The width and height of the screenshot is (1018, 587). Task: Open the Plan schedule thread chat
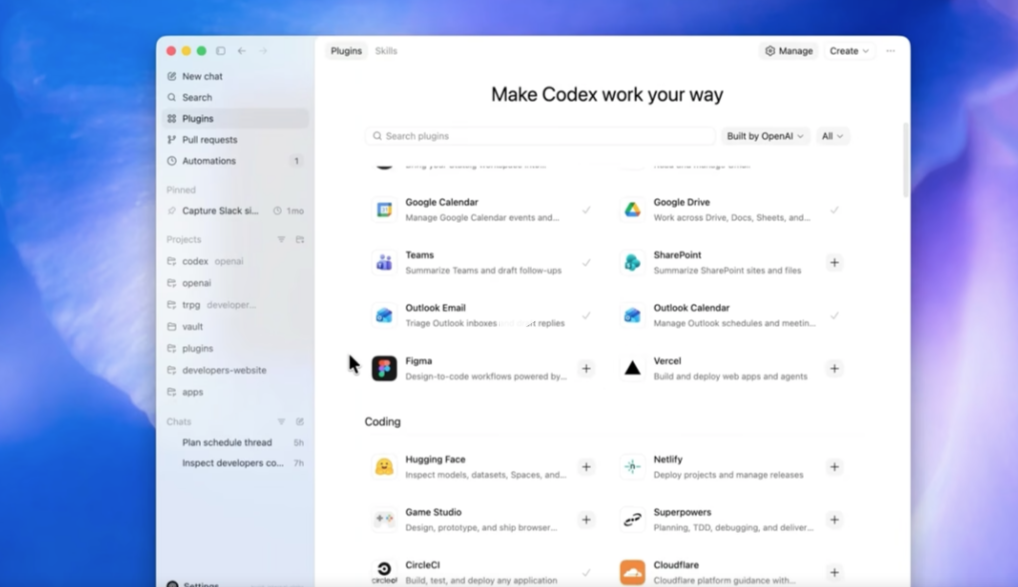[227, 442]
